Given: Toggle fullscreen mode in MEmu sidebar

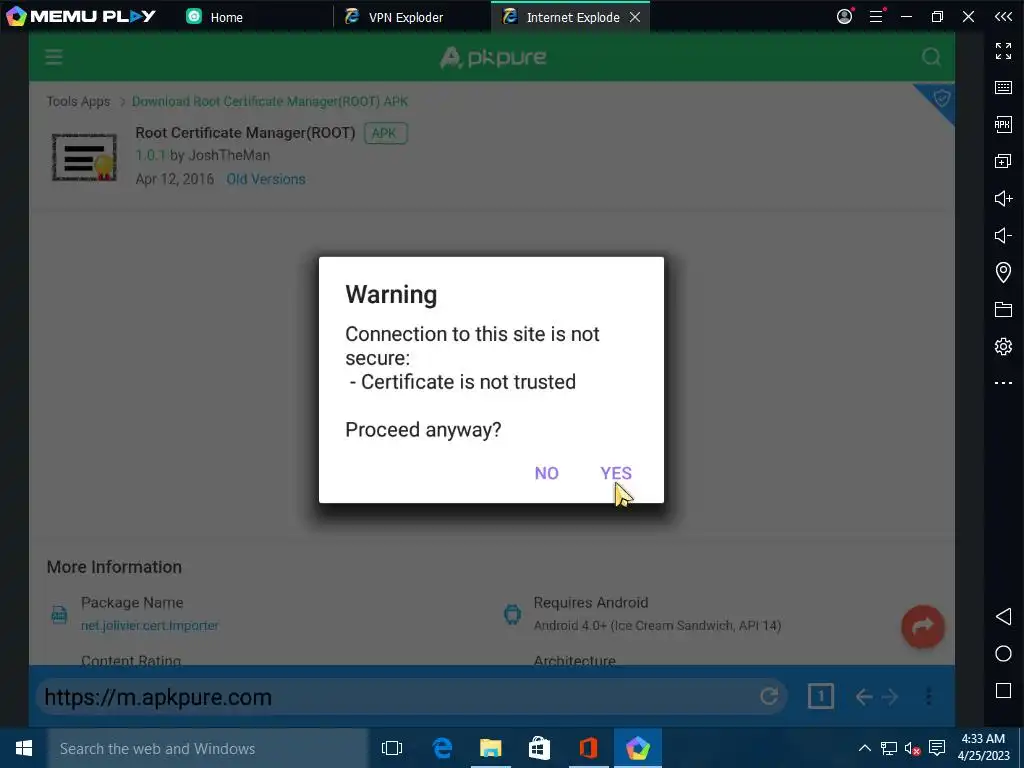Looking at the screenshot, I should pos(1003,51).
